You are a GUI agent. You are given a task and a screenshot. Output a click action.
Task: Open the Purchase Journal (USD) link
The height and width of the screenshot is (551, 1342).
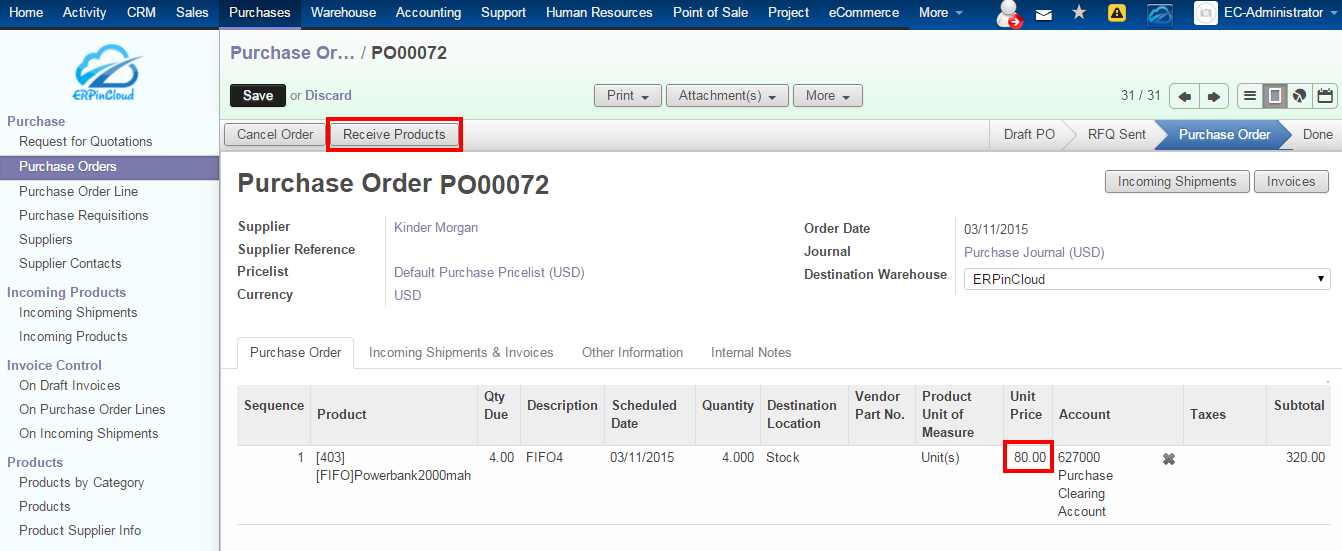tap(1034, 252)
